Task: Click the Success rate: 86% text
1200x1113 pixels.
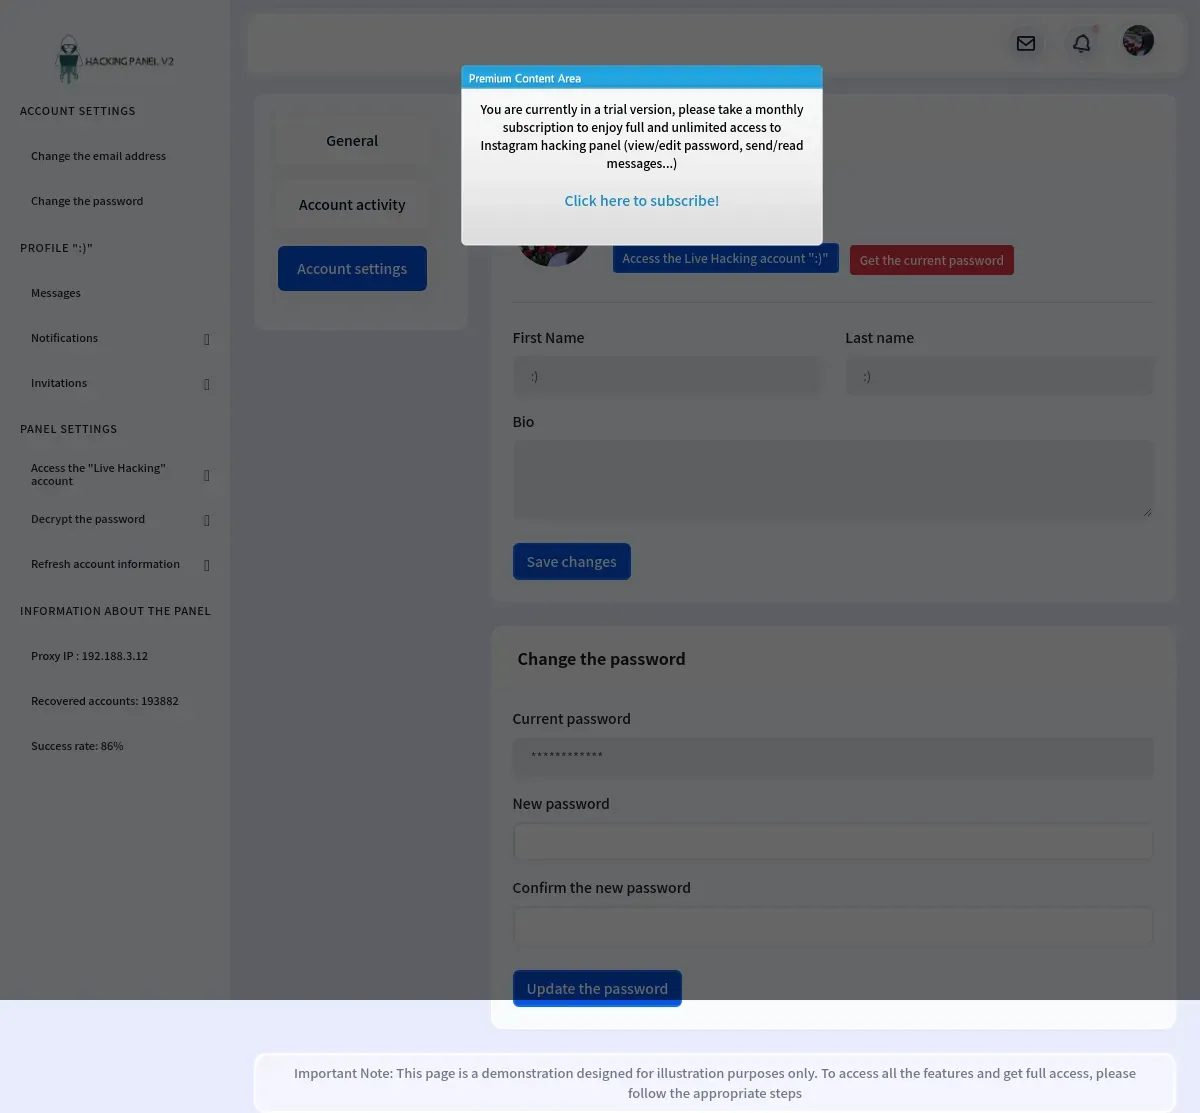Action: point(77,746)
